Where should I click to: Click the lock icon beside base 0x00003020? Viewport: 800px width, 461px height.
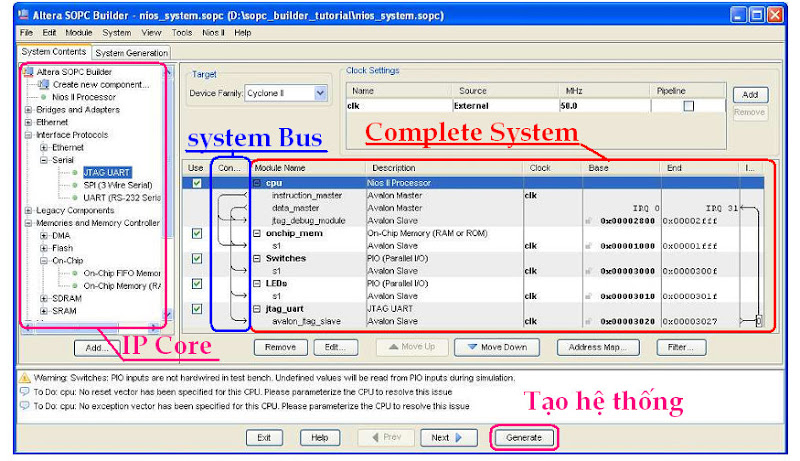click(589, 322)
